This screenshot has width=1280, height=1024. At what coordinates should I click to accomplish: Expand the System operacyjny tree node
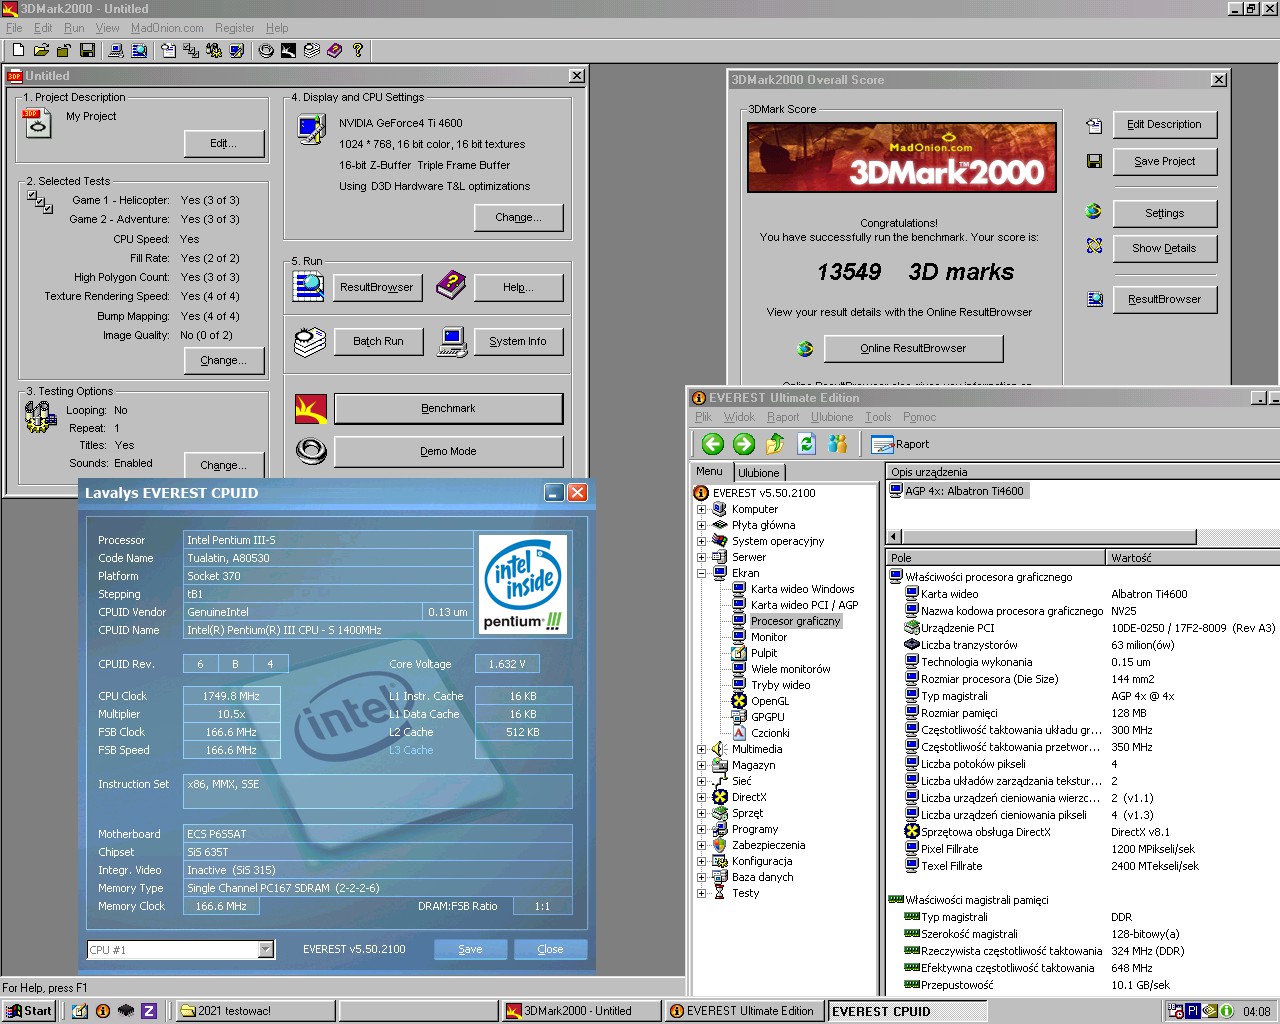tap(701, 541)
